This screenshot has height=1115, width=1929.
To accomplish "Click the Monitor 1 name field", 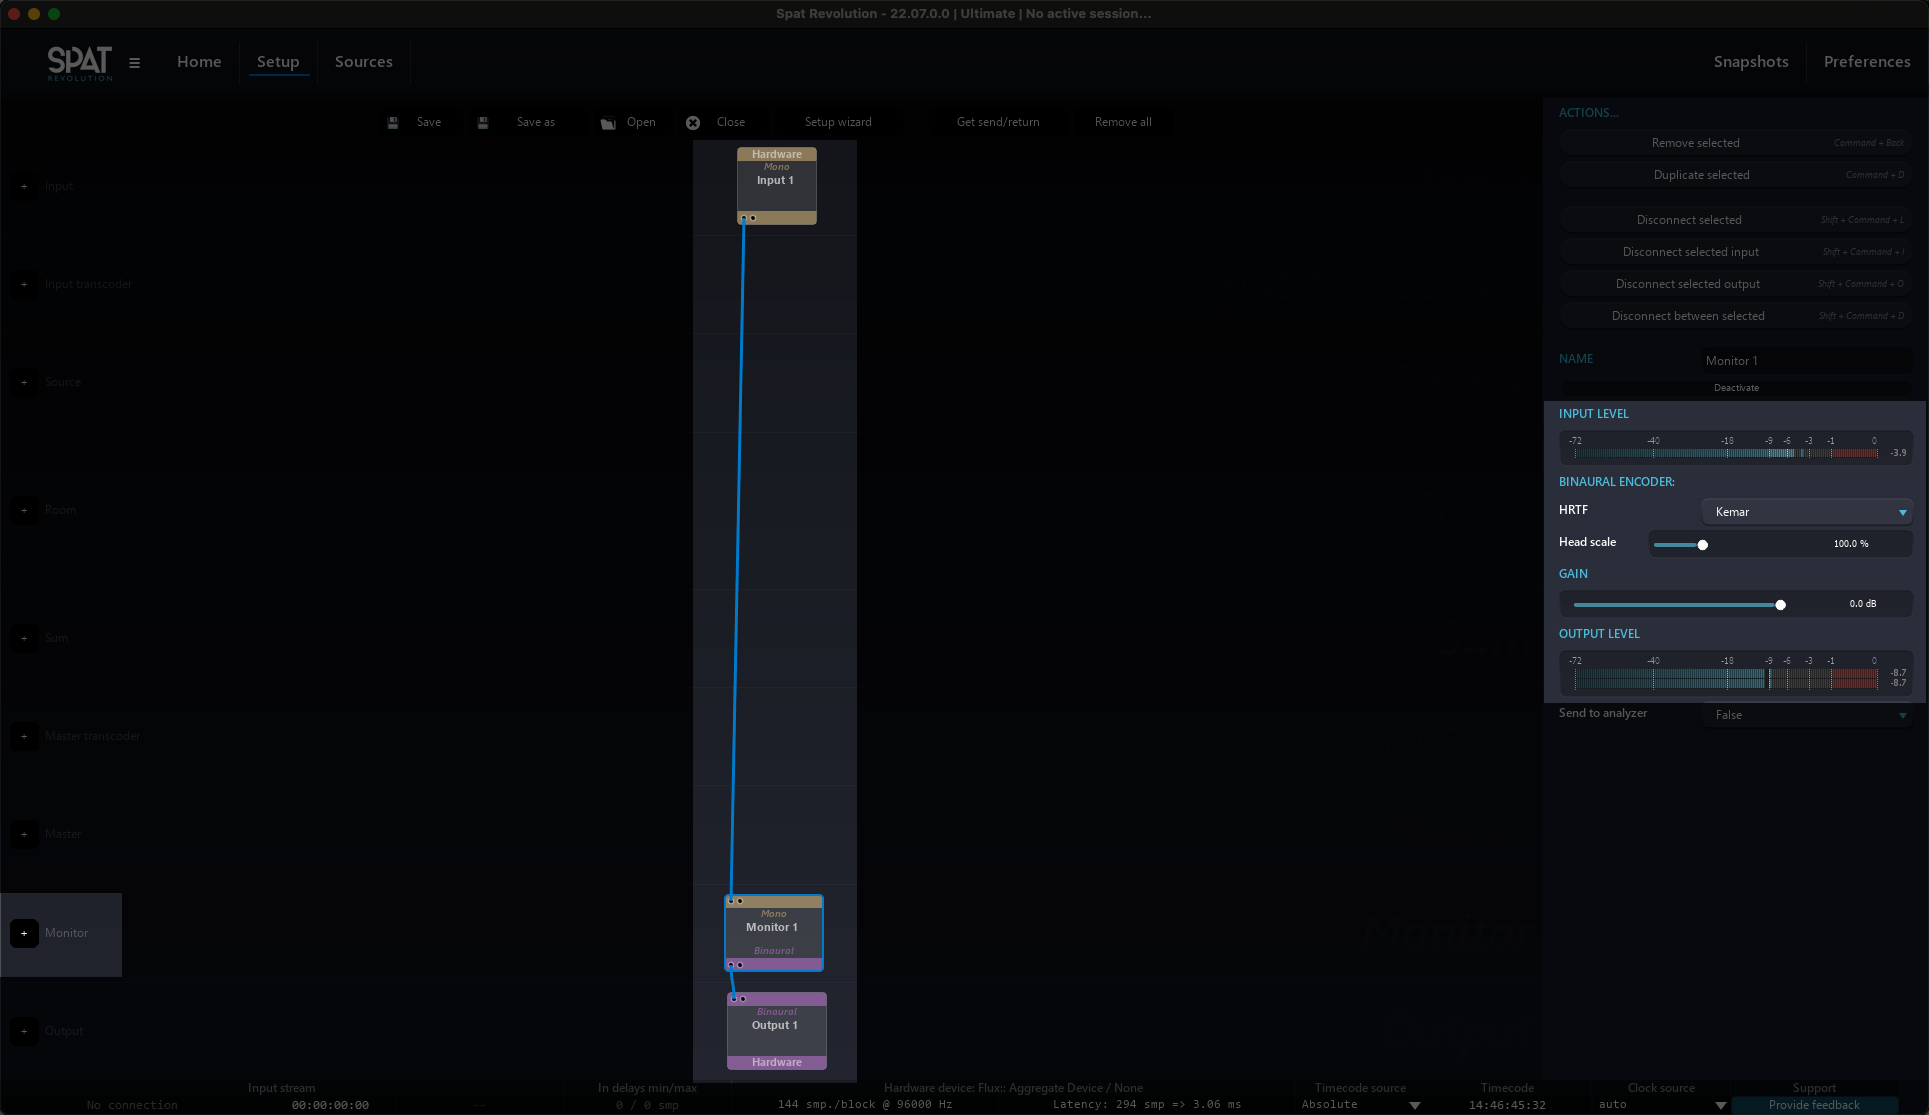I will (1806, 361).
